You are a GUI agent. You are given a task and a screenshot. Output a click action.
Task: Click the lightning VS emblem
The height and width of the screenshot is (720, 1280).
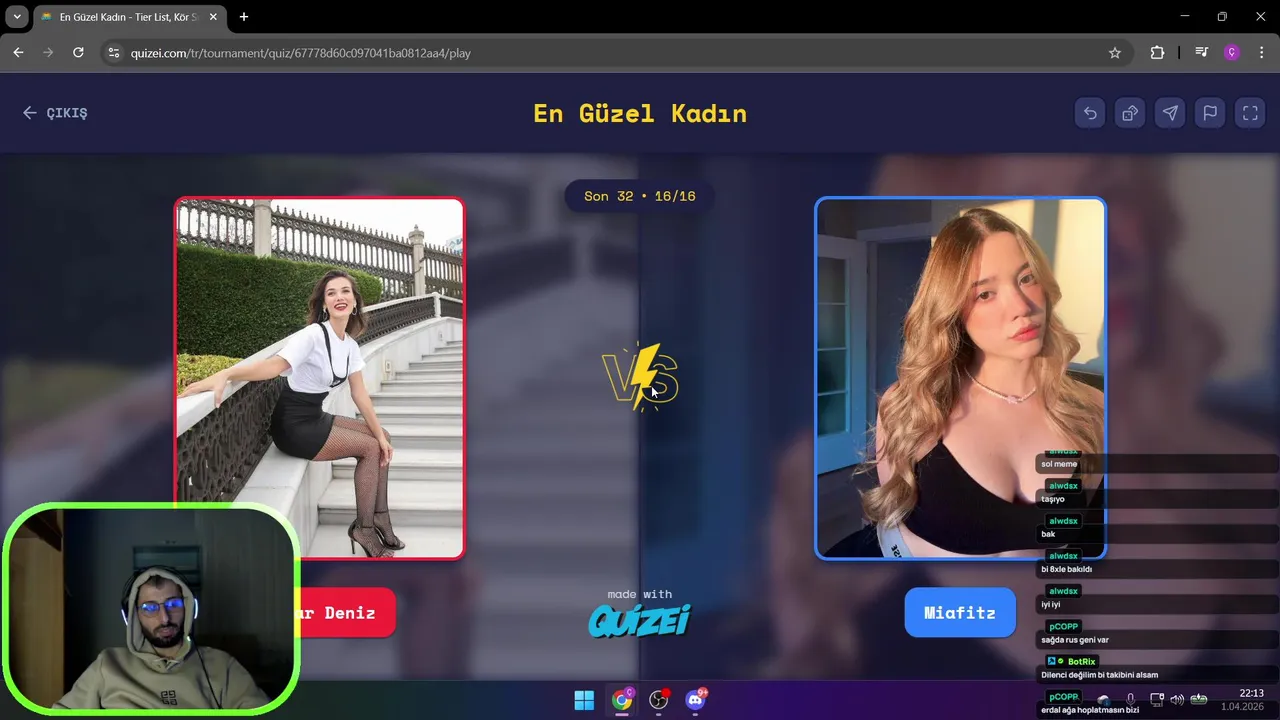(x=640, y=377)
